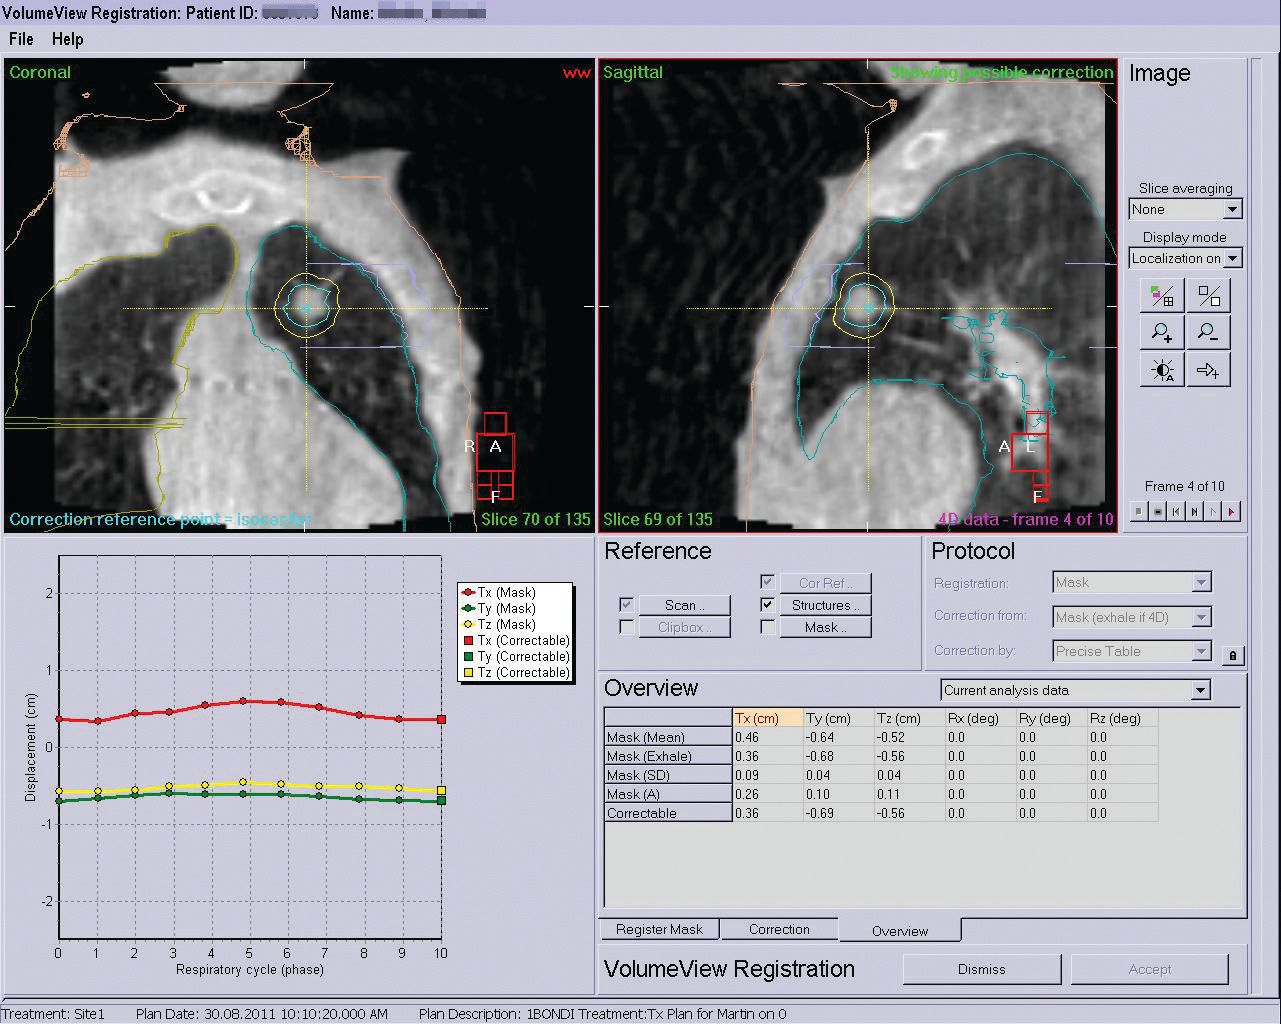Screen dimensions: 1281x1024
Task: Click the arrow-plus pan/center icon
Action: click(x=1209, y=370)
